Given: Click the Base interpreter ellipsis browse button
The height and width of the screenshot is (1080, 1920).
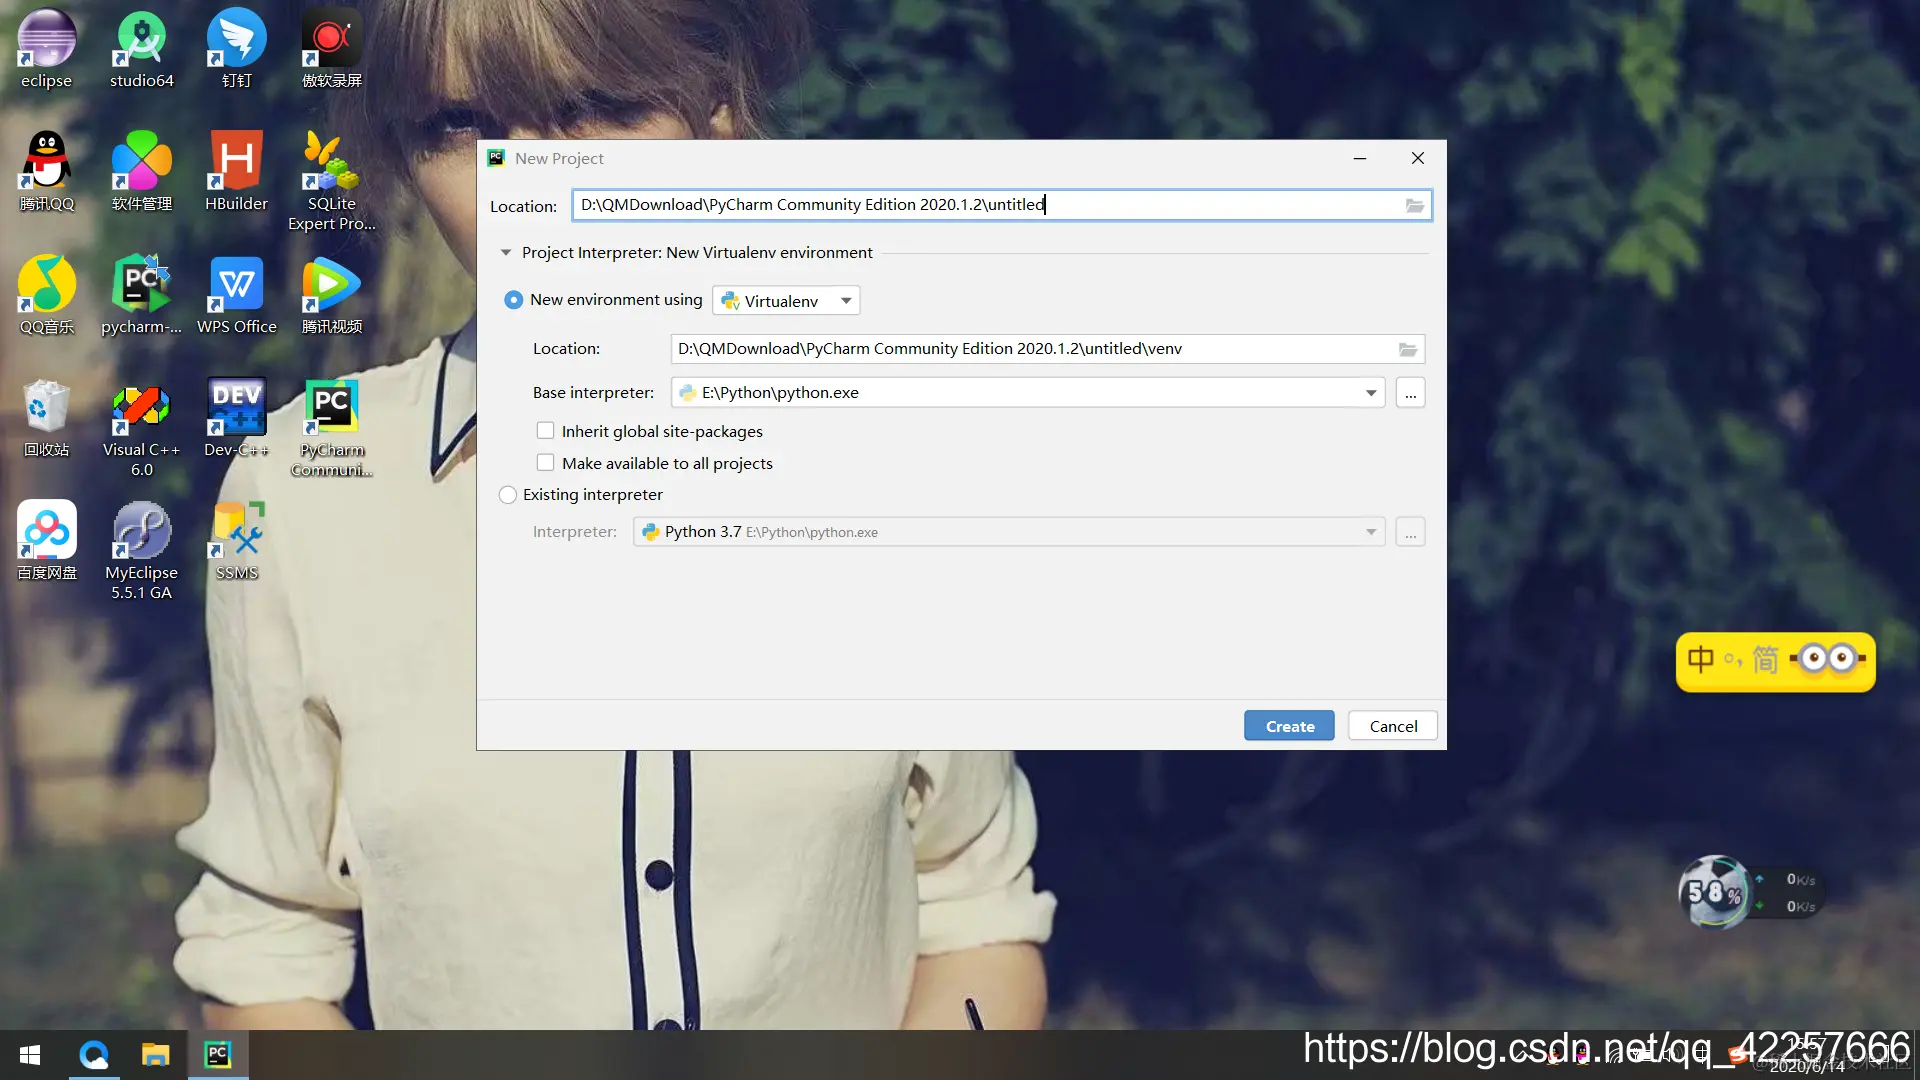Looking at the screenshot, I should 1410,393.
